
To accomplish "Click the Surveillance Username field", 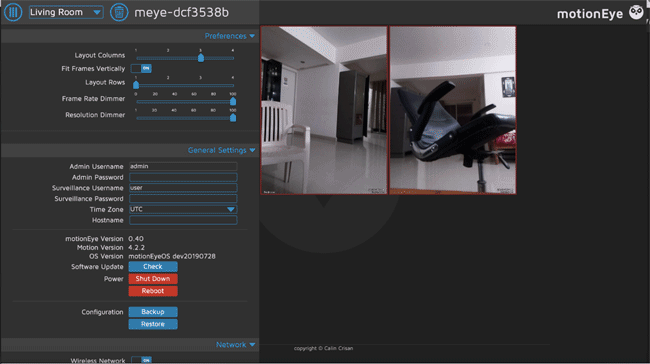I will click(x=183, y=188).
